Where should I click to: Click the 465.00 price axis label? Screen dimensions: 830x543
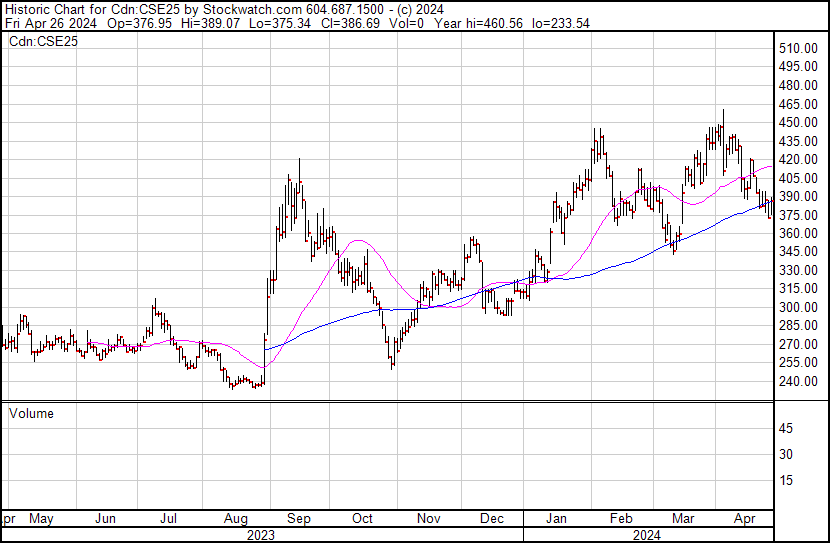pyautogui.click(x=798, y=104)
